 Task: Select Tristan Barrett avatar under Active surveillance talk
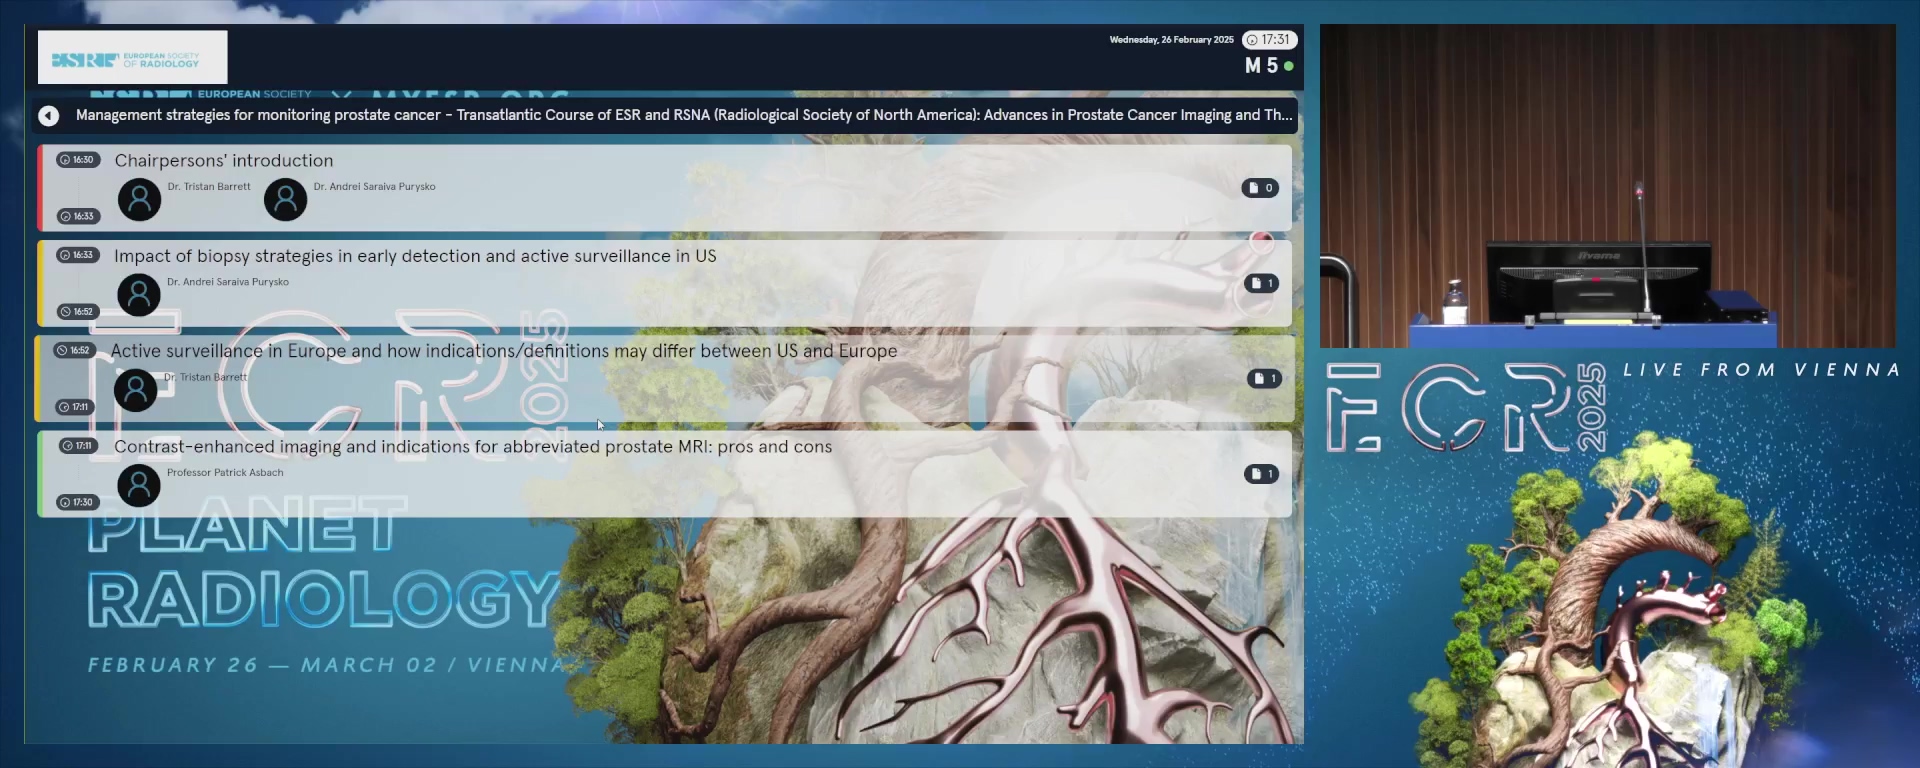(136, 390)
